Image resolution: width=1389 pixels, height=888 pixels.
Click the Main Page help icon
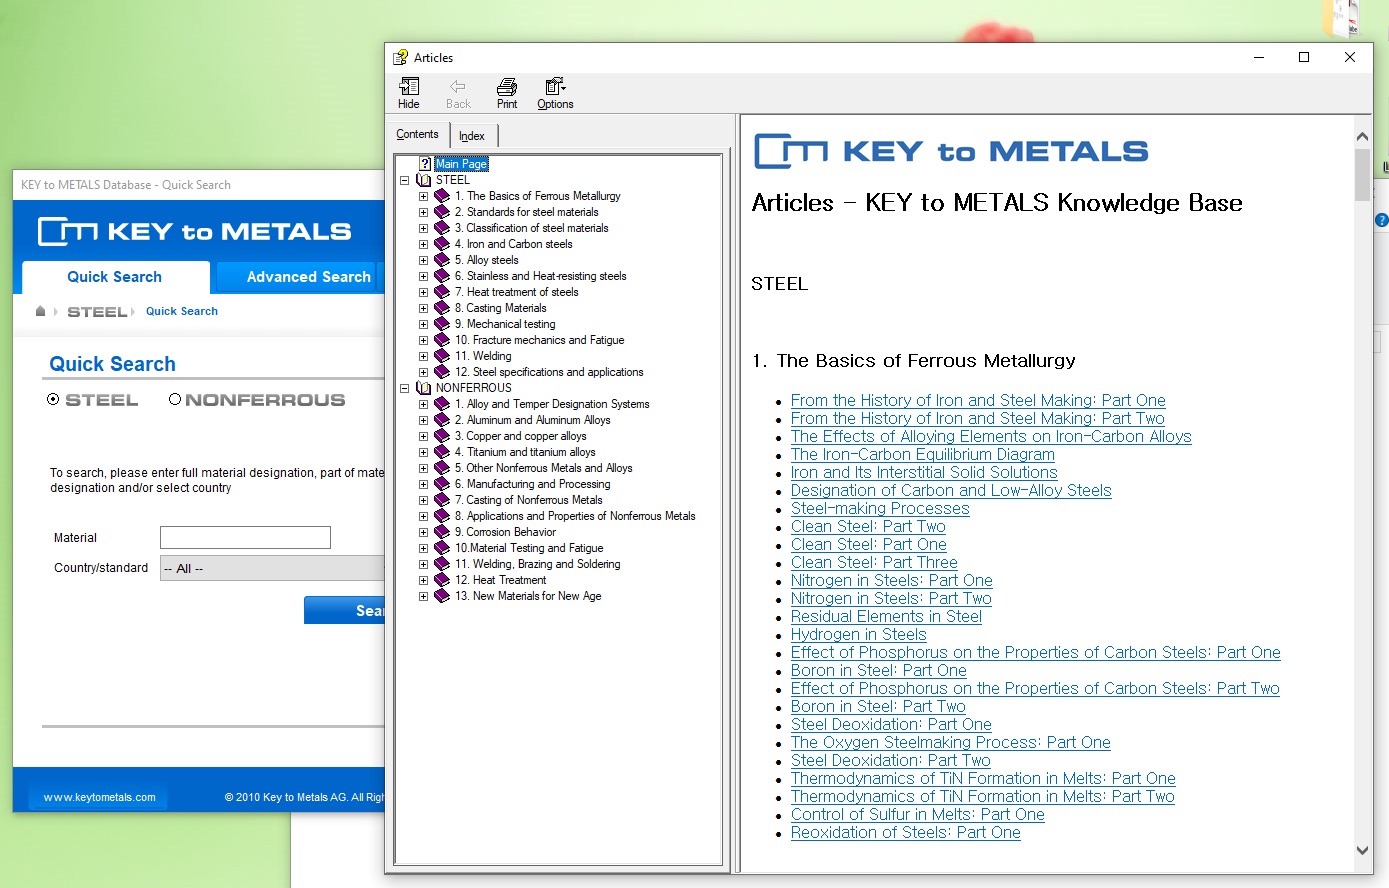pyautogui.click(x=425, y=164)
